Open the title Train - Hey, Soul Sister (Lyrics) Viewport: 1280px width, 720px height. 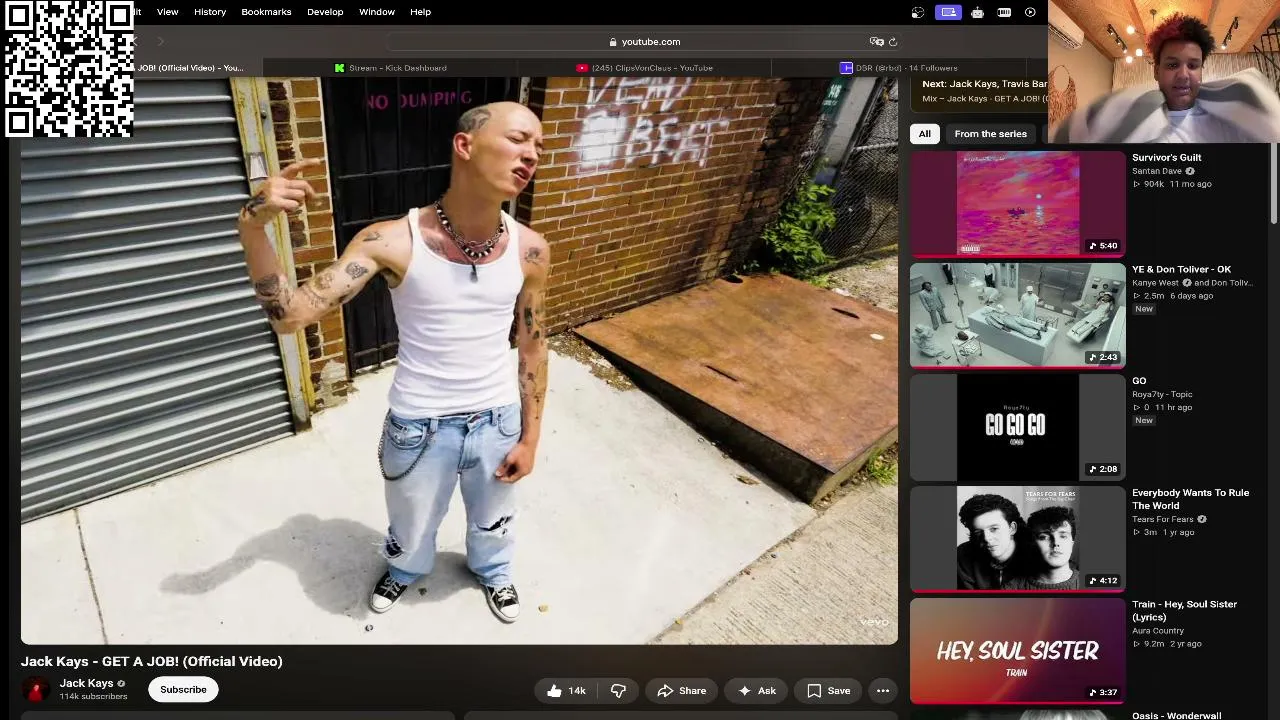tap(1184, 611)
